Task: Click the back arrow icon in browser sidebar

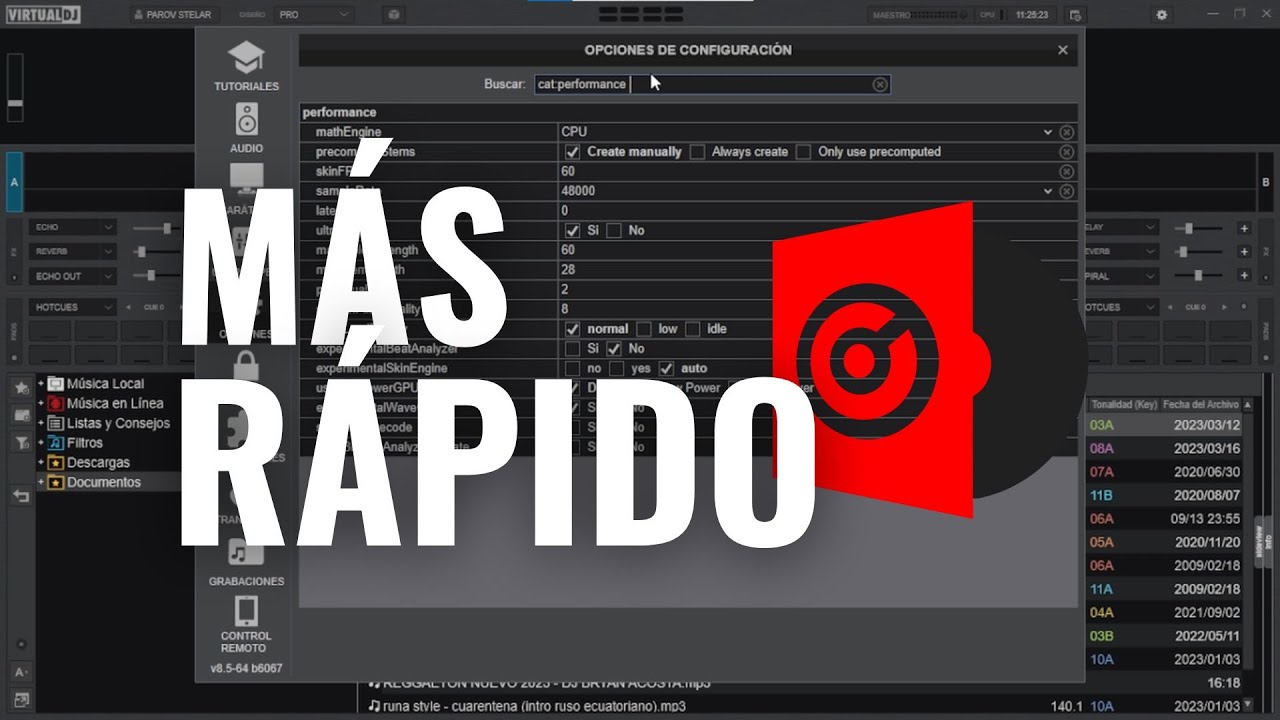Action: 21,496
